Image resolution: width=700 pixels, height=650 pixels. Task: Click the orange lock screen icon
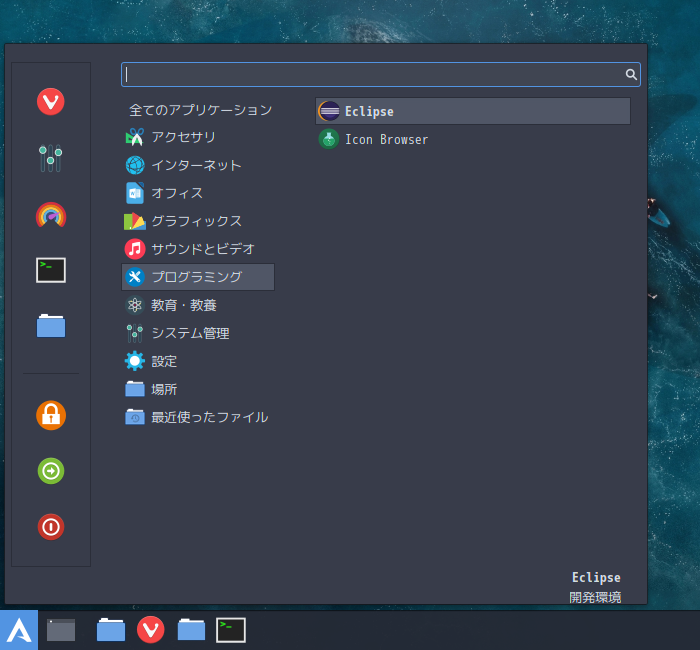click(x=51, y=415)
